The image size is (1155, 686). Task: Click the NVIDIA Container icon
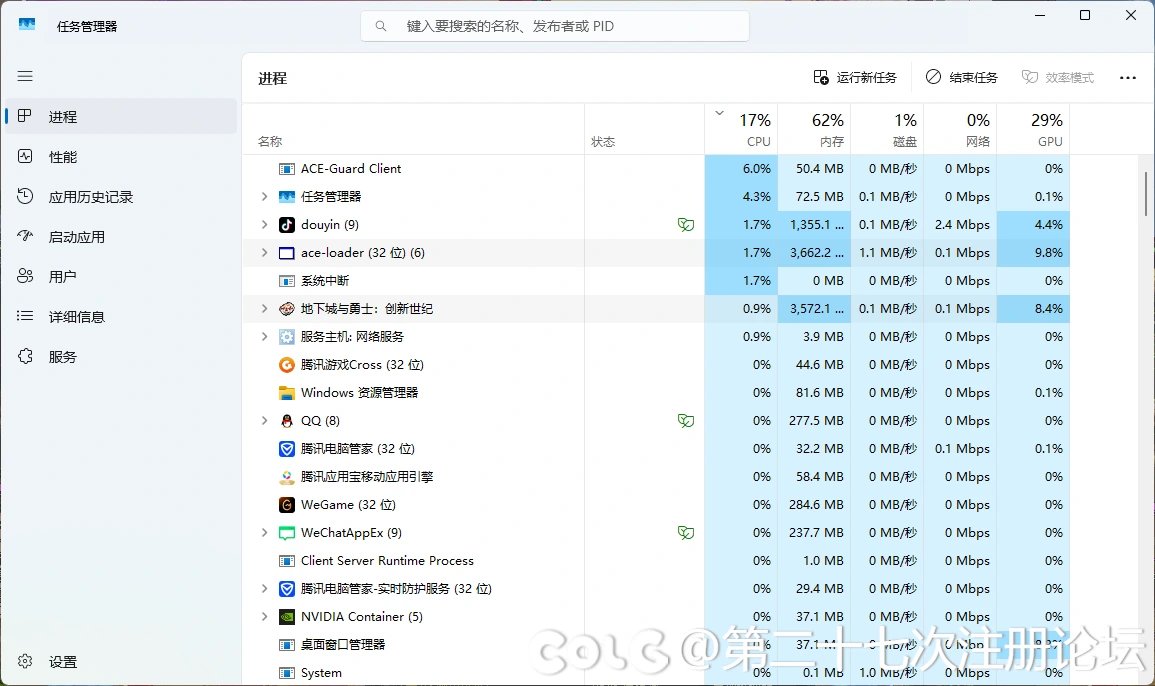(287, 617)
